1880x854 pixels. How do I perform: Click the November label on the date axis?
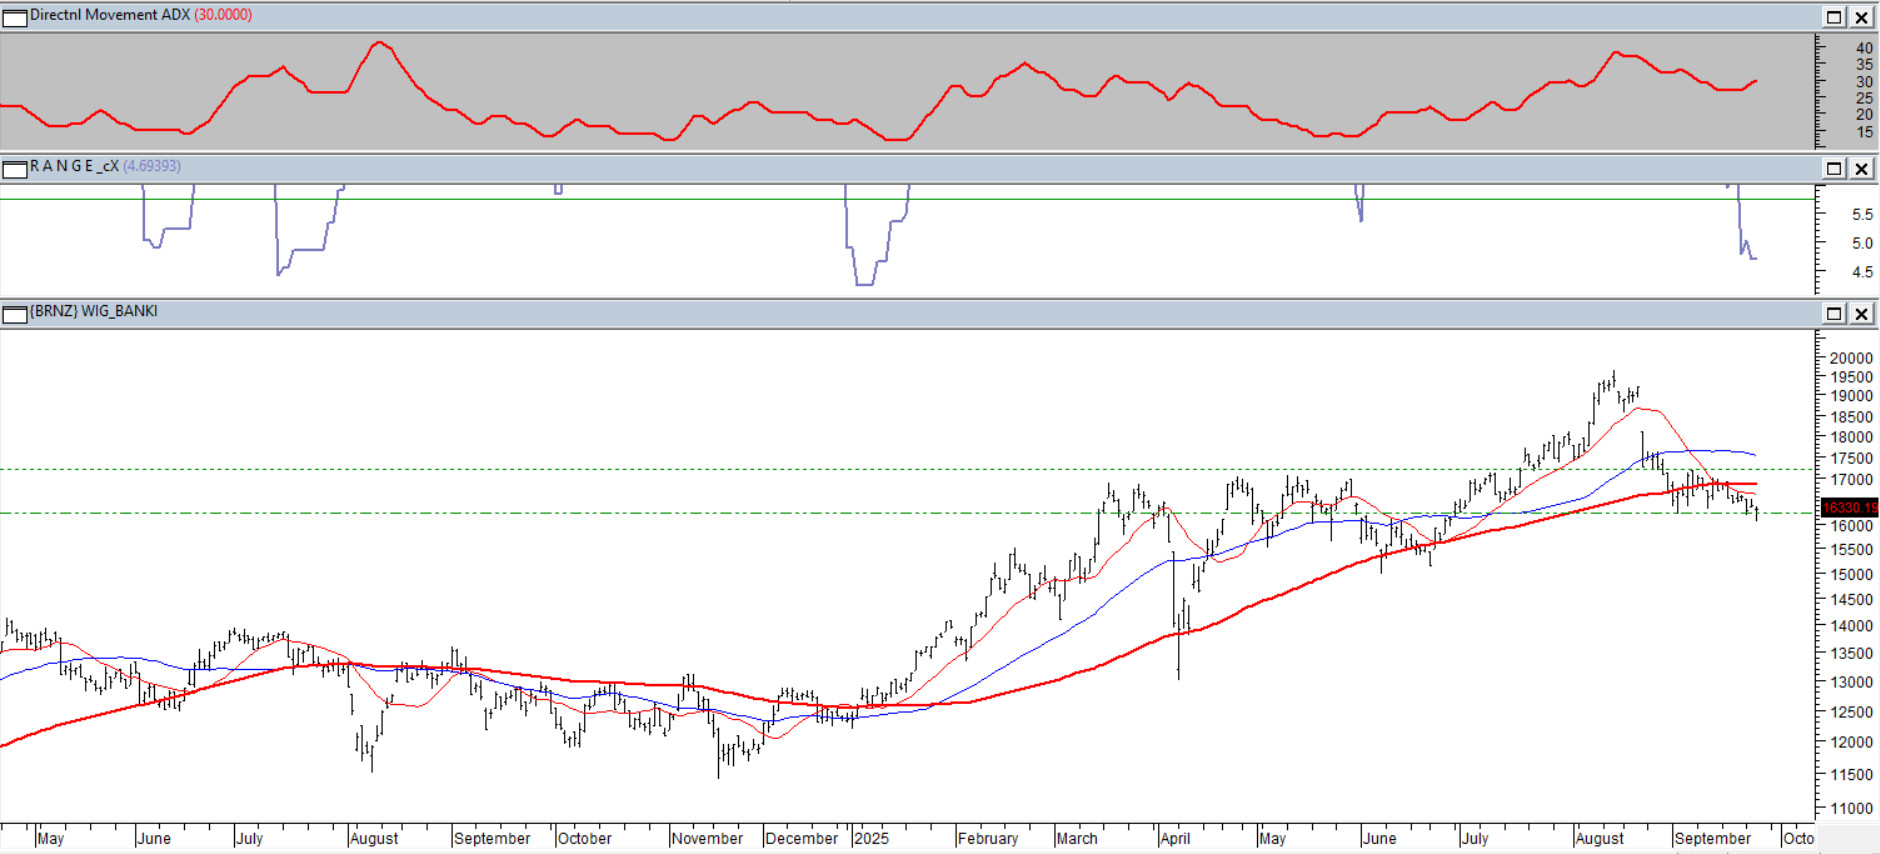707,838
